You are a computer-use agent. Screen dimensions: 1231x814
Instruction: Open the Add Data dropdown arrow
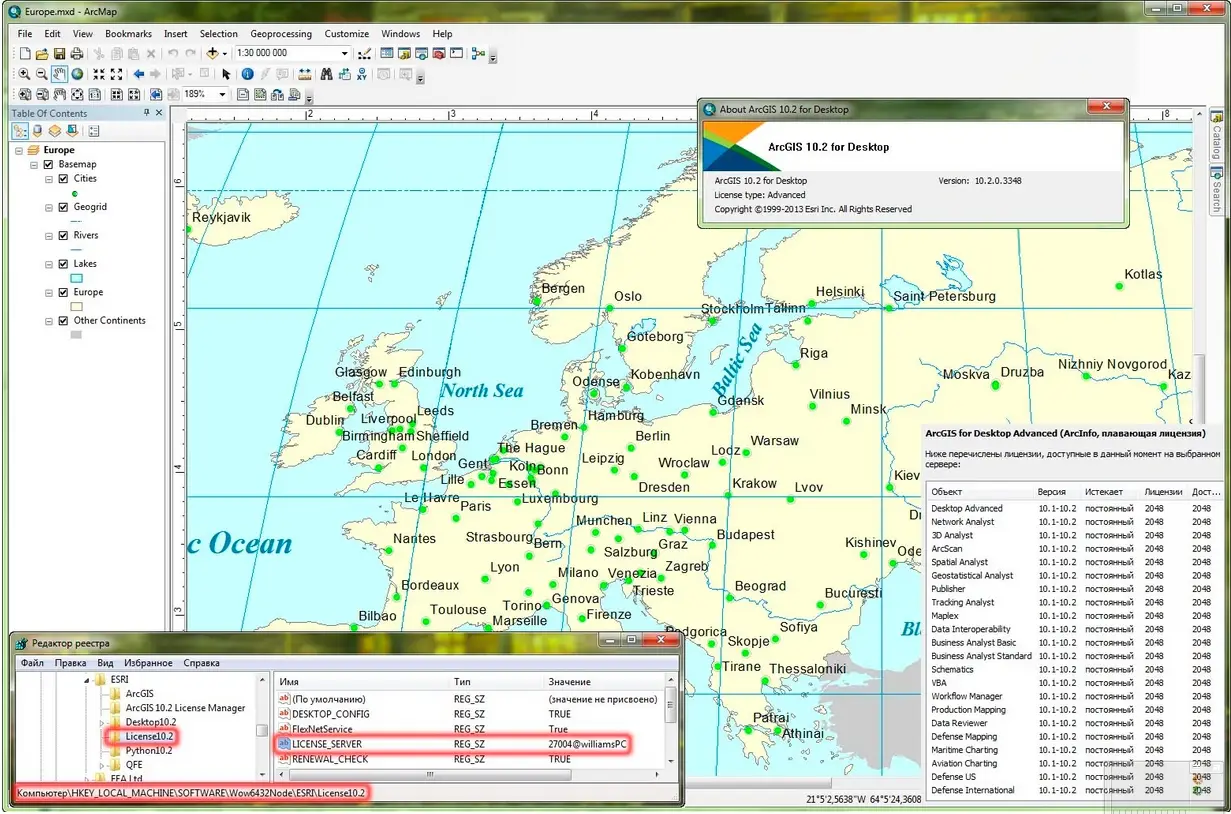click(225, 53)
